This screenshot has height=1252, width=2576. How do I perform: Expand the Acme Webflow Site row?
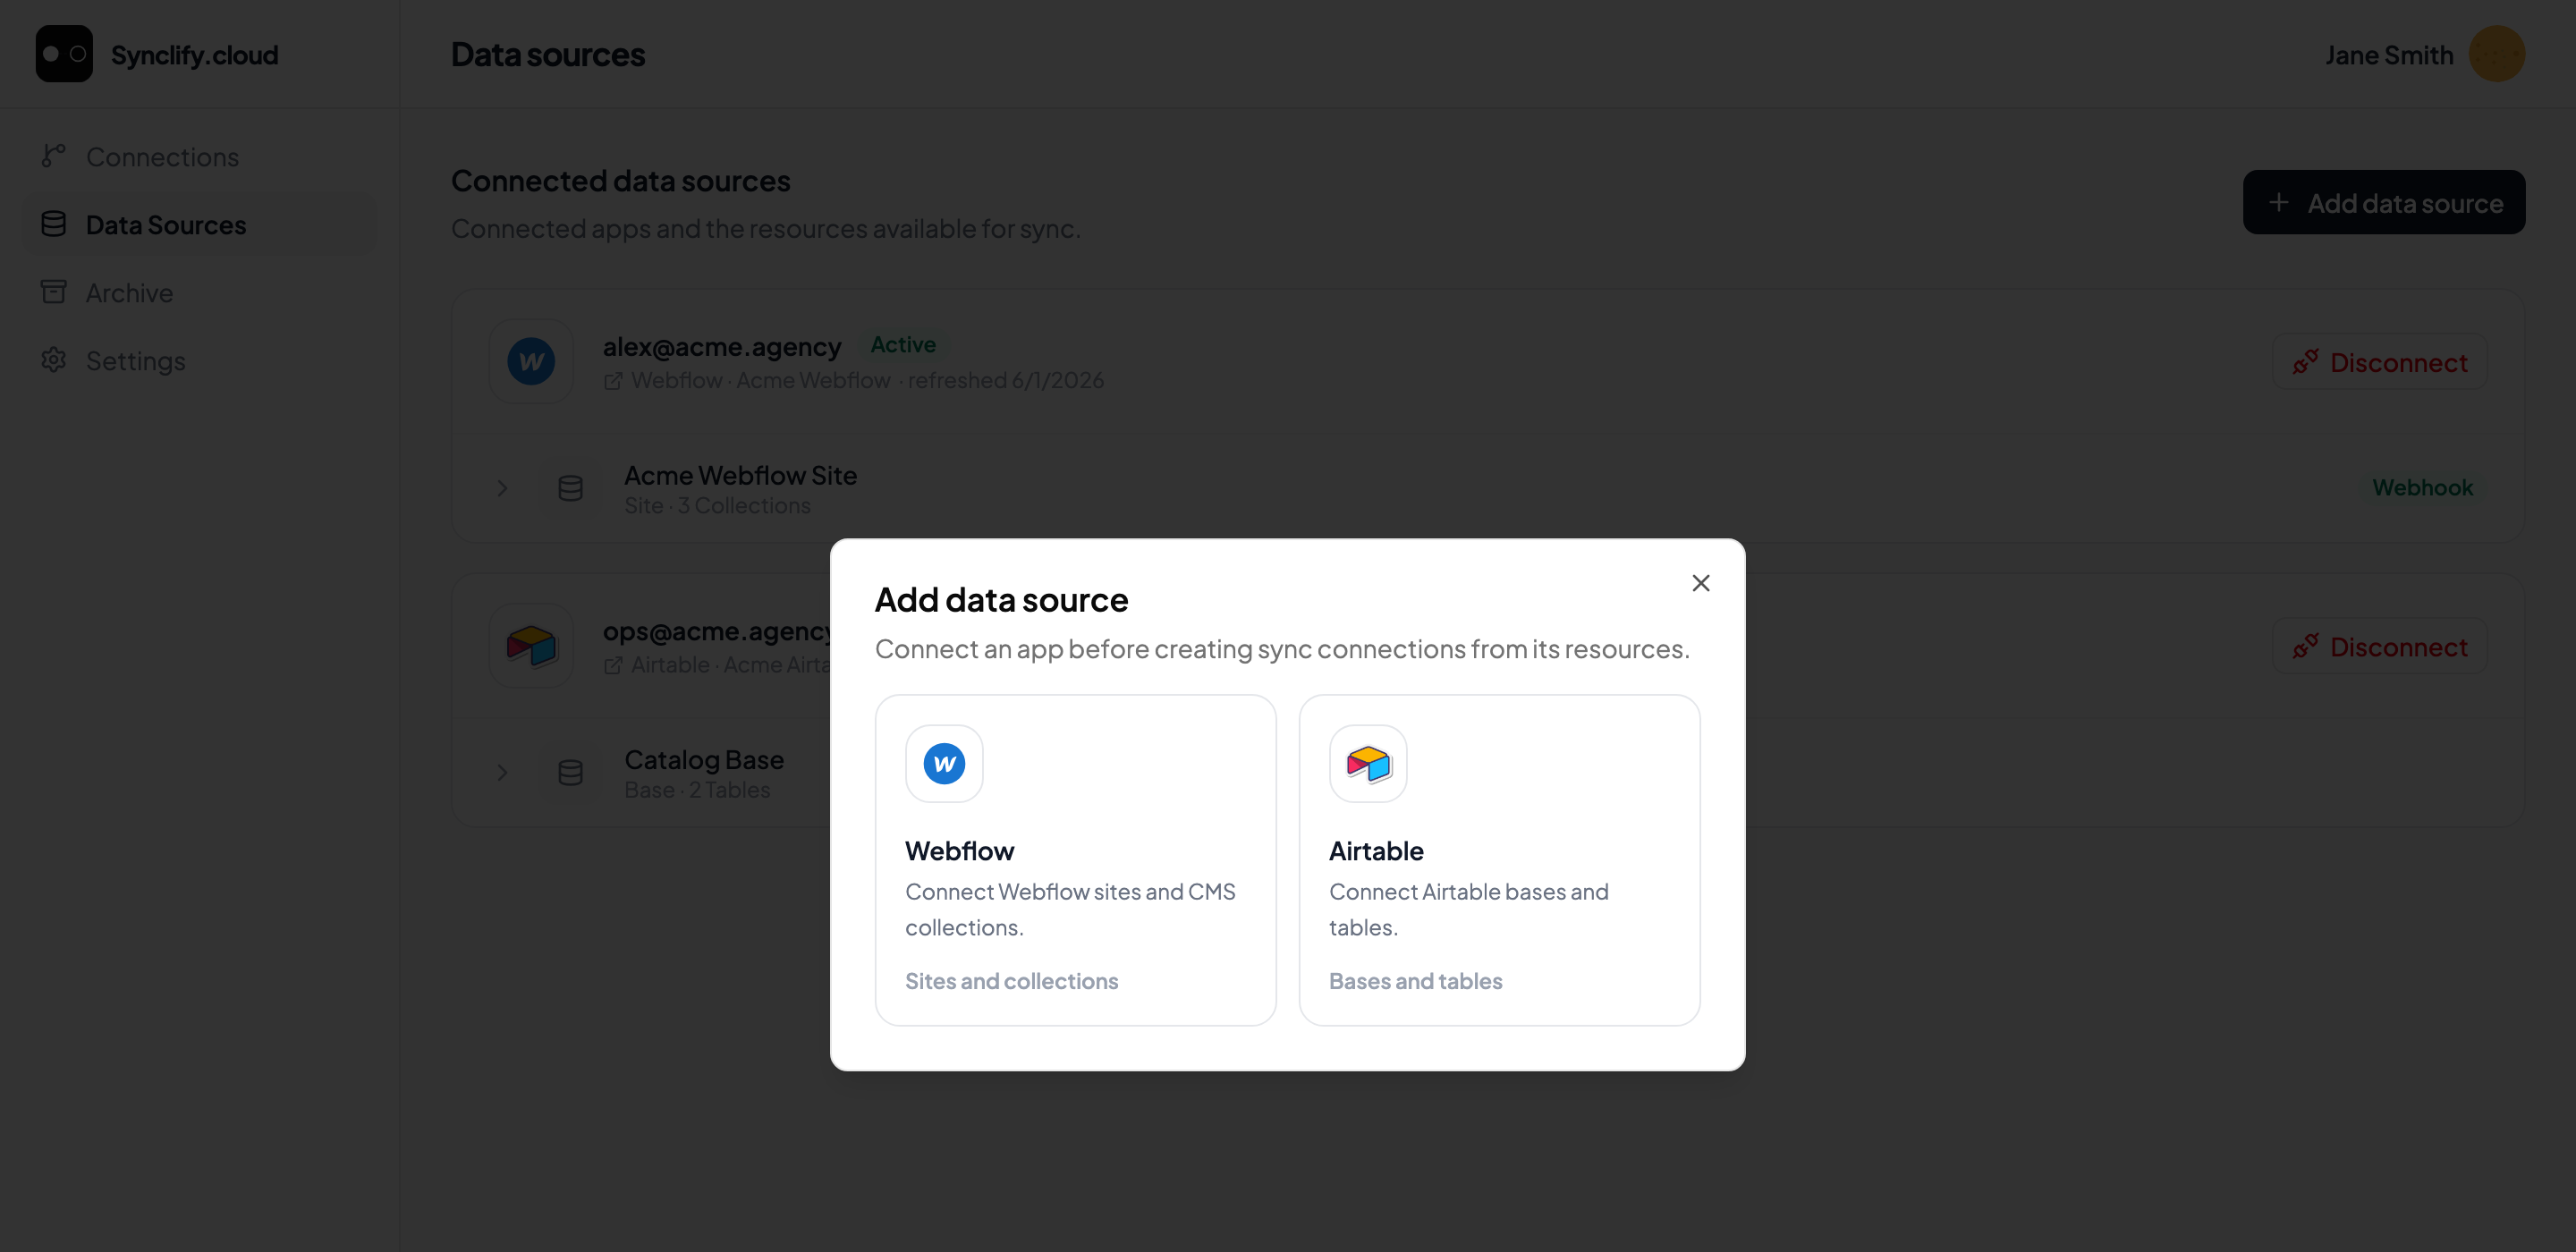click(x=502, y=488)
